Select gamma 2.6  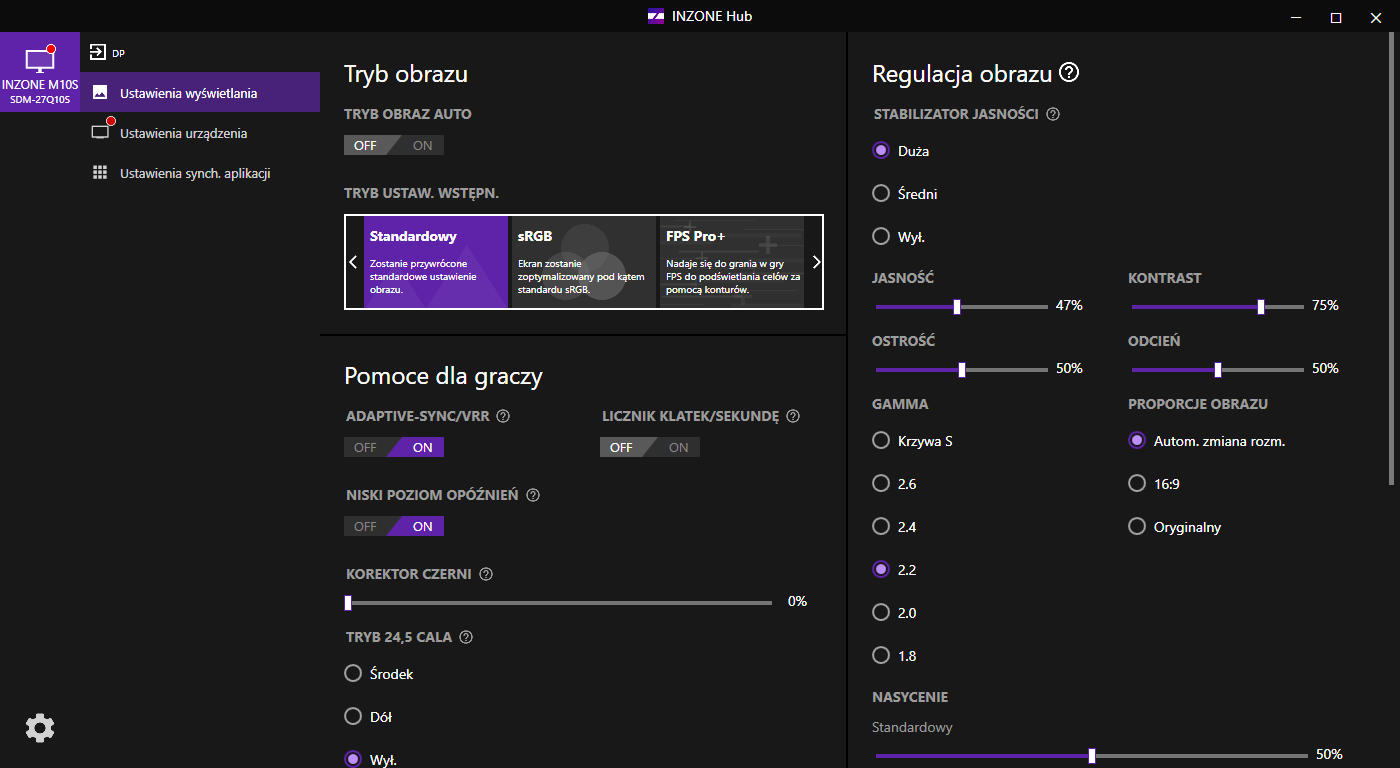[x=881, y=483]
